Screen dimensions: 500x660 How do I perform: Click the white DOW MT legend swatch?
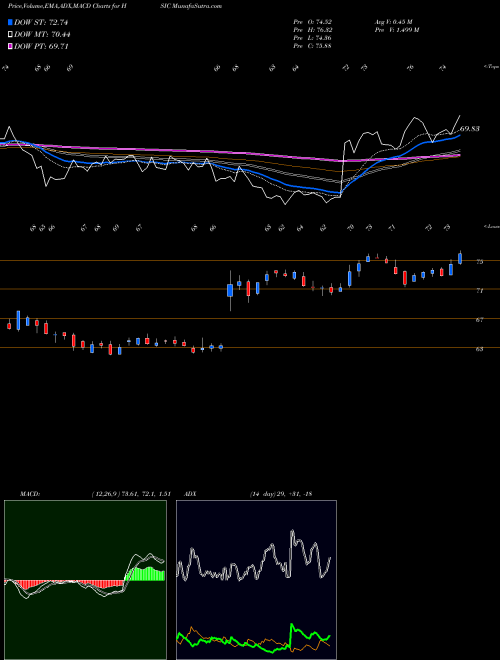10,35
